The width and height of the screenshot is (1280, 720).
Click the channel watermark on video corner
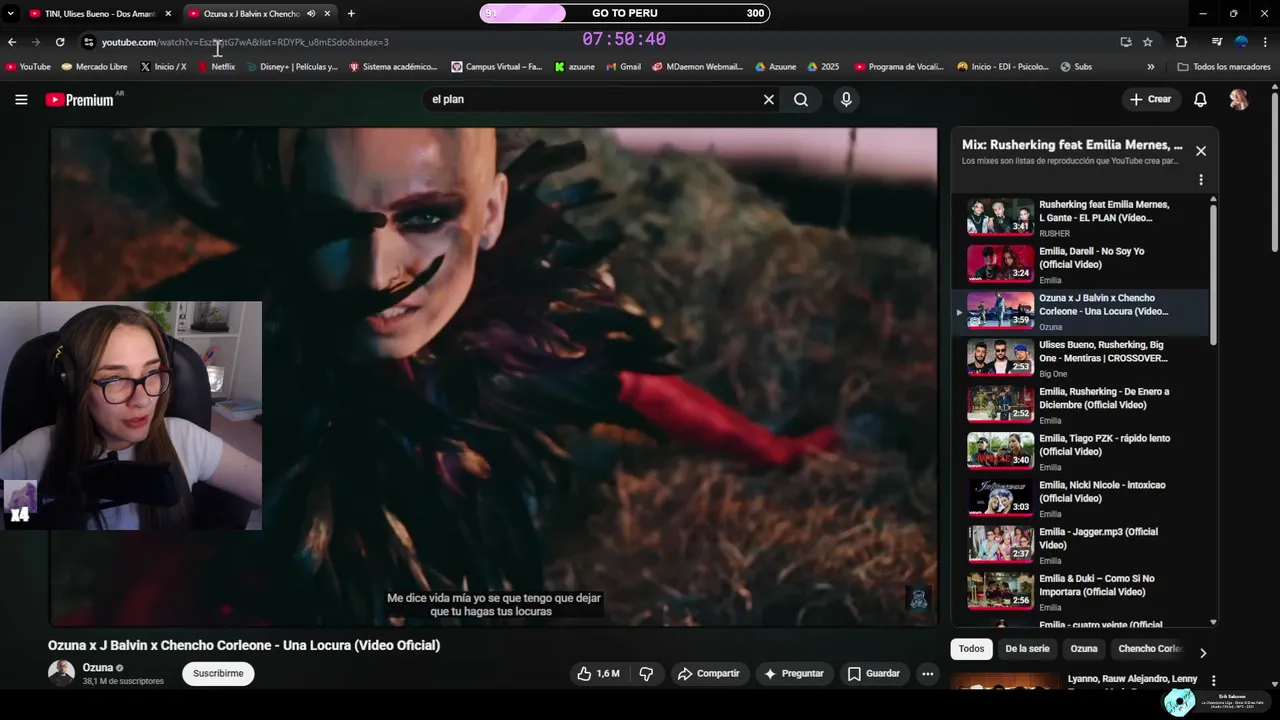click(917, 599)
